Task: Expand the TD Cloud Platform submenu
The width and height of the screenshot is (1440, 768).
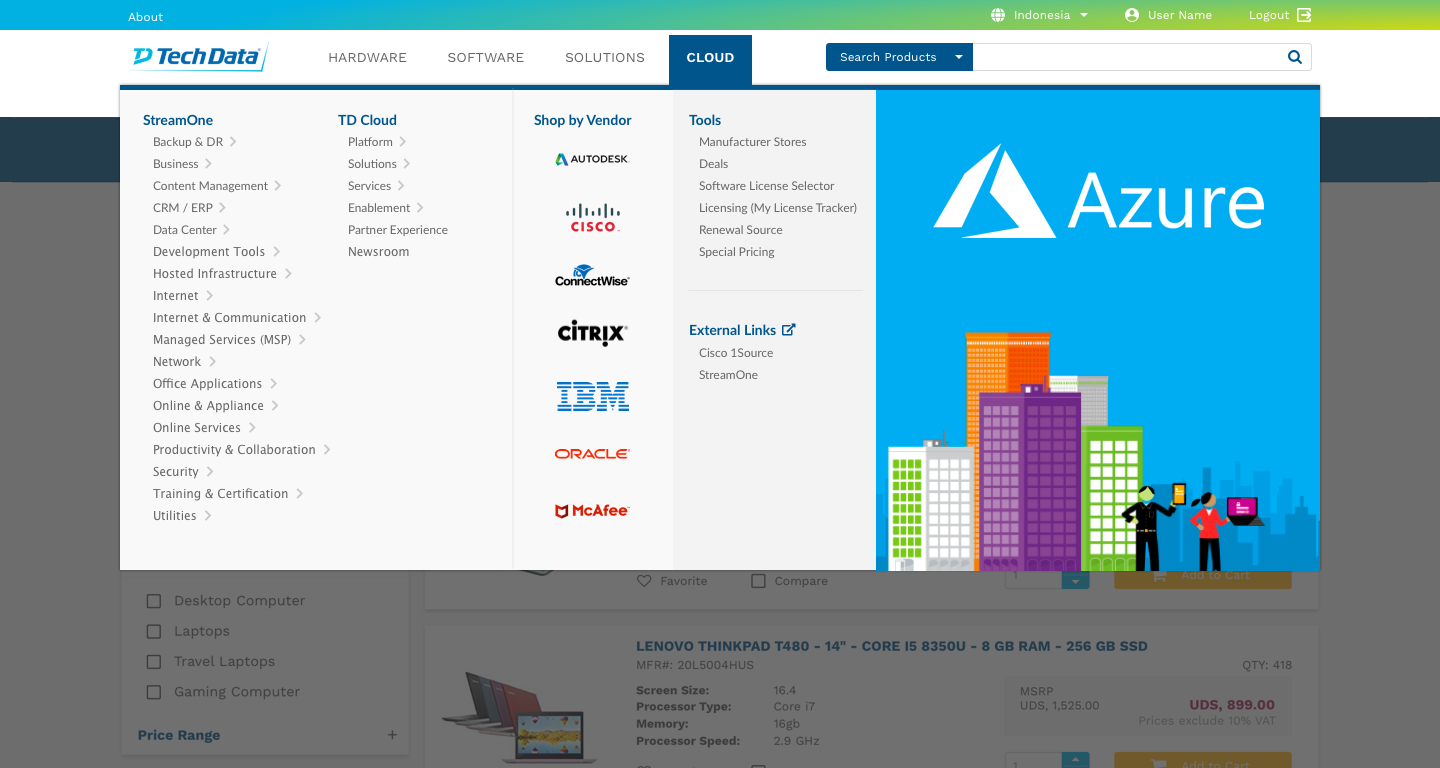Action: 403,142
